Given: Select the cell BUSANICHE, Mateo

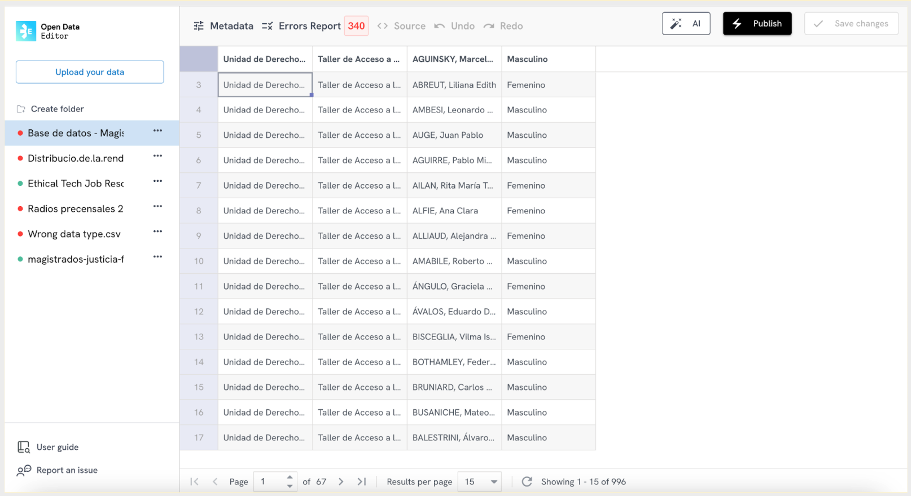Looking at the screenshot, I should click(454, 412).
